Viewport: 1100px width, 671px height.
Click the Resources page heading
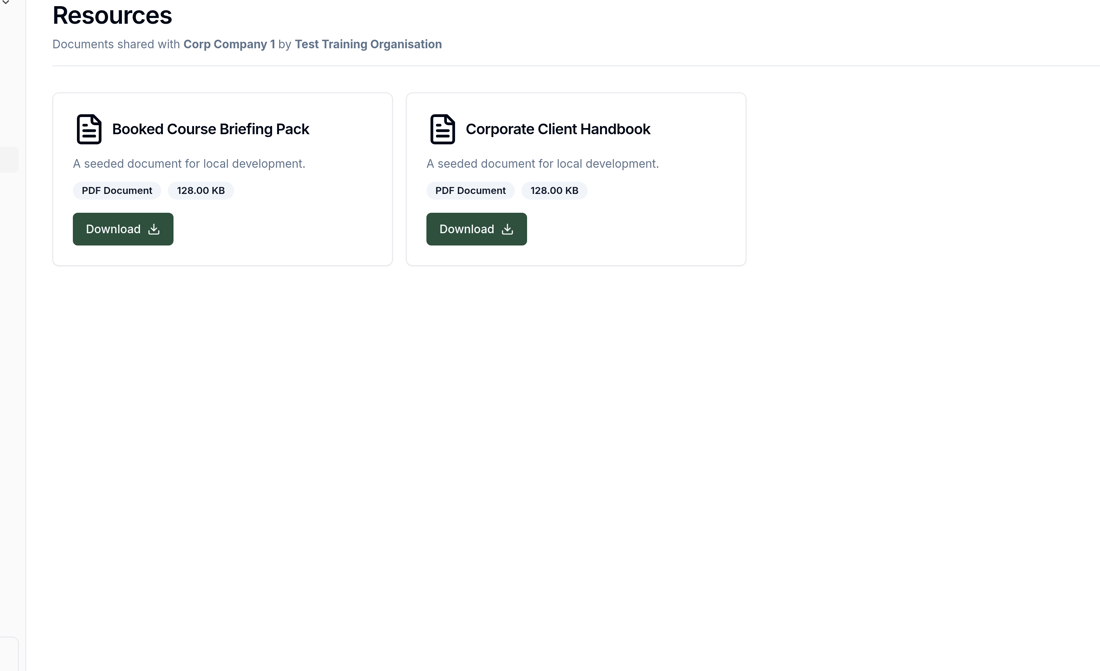[x=112, y=15]
